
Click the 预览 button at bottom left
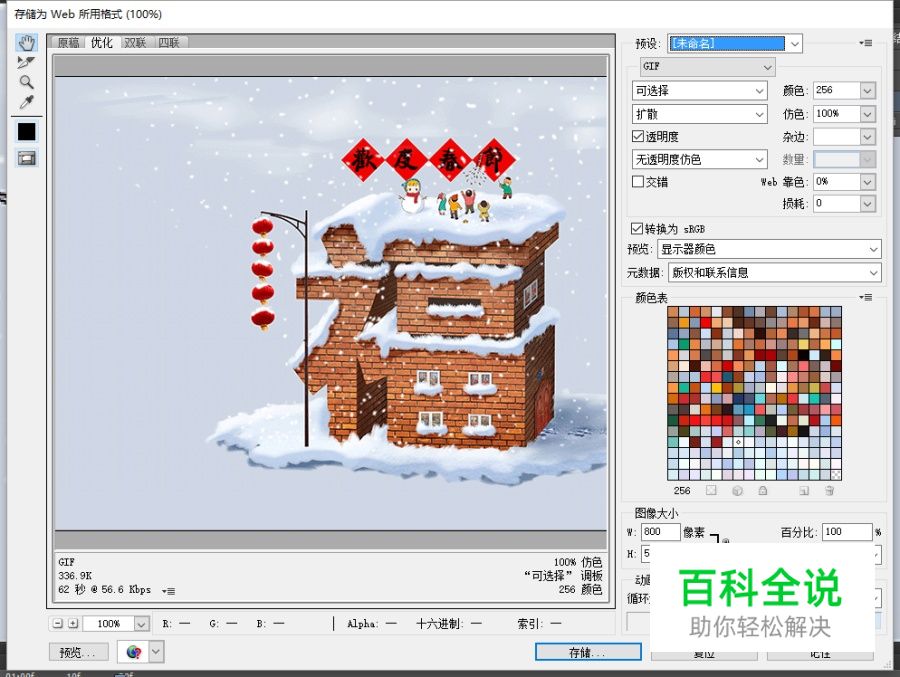(x=77, y=651)
